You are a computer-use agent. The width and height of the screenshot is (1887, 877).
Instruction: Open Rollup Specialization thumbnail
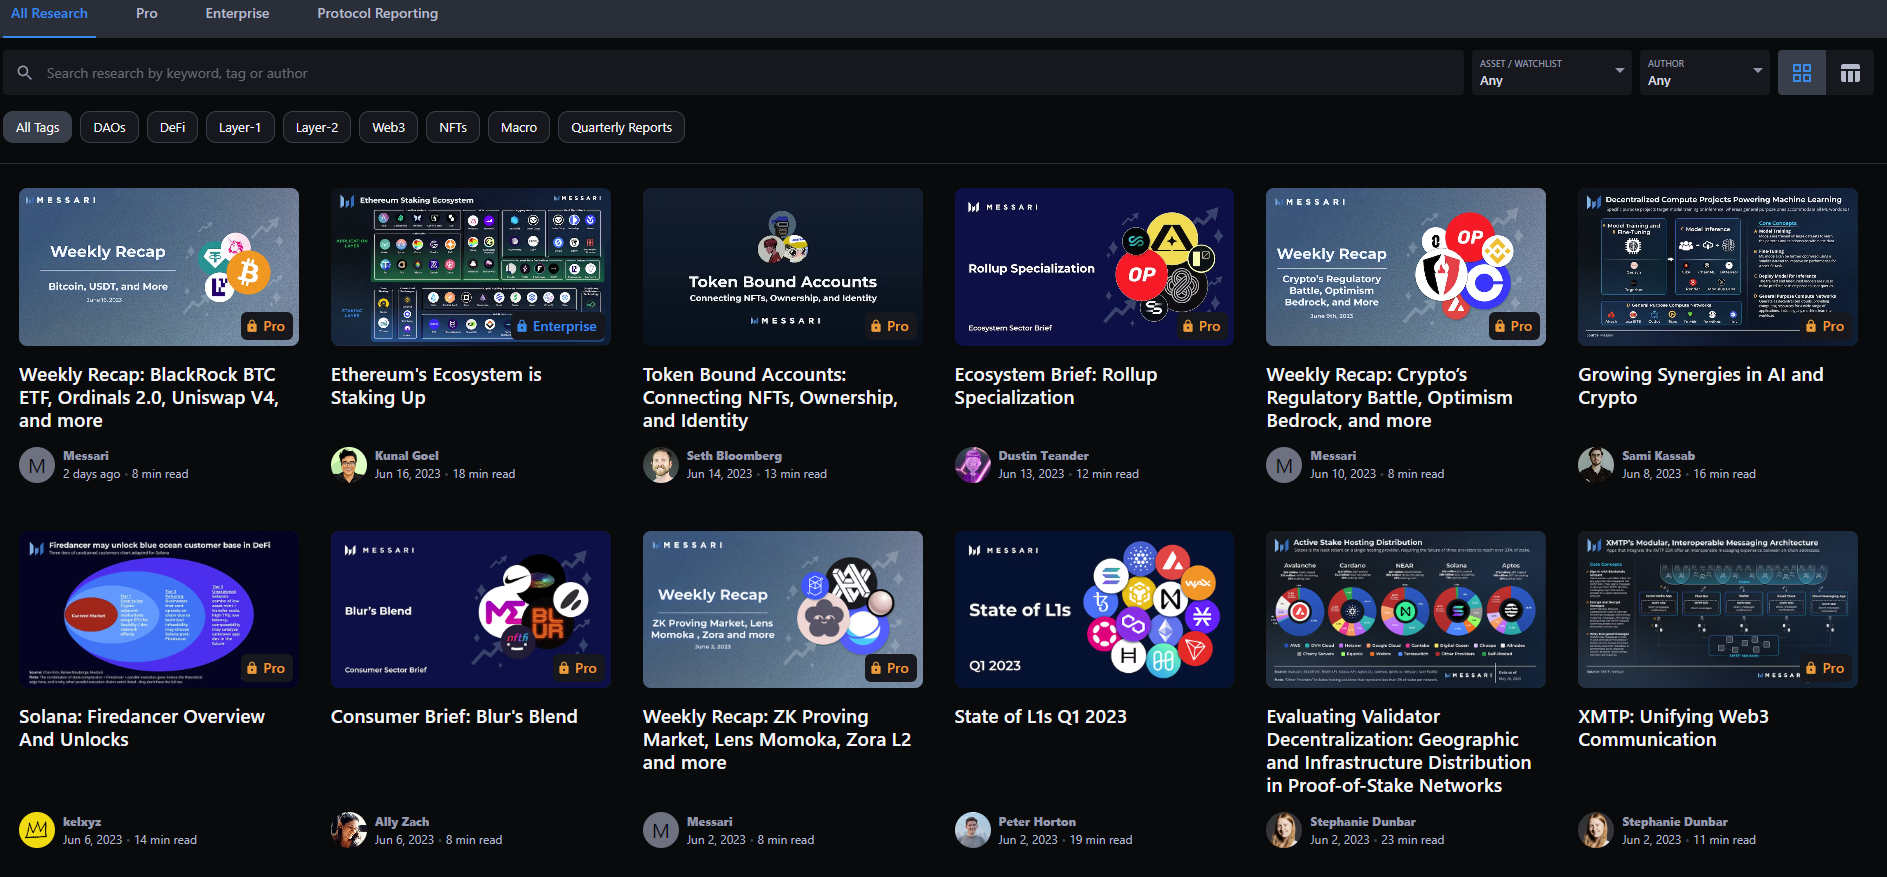[x=1094, y=267]
